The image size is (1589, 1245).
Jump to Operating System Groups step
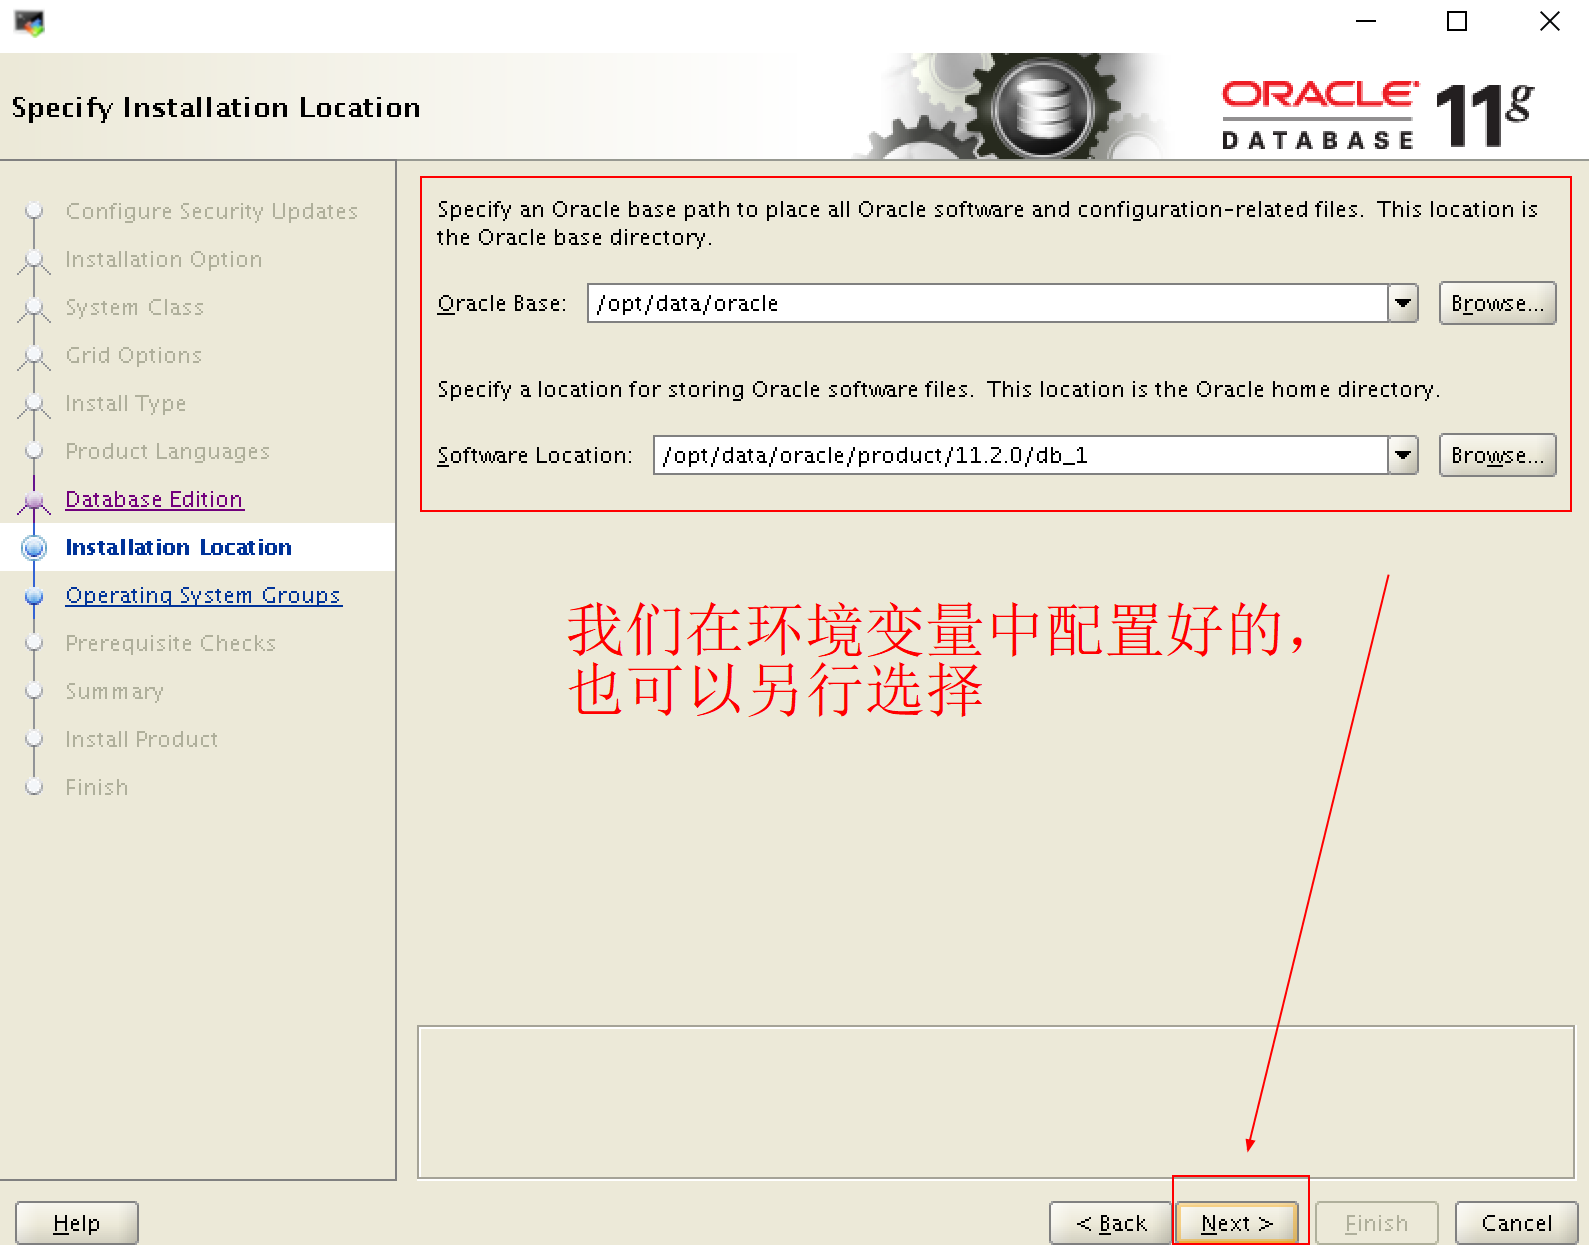203,595
